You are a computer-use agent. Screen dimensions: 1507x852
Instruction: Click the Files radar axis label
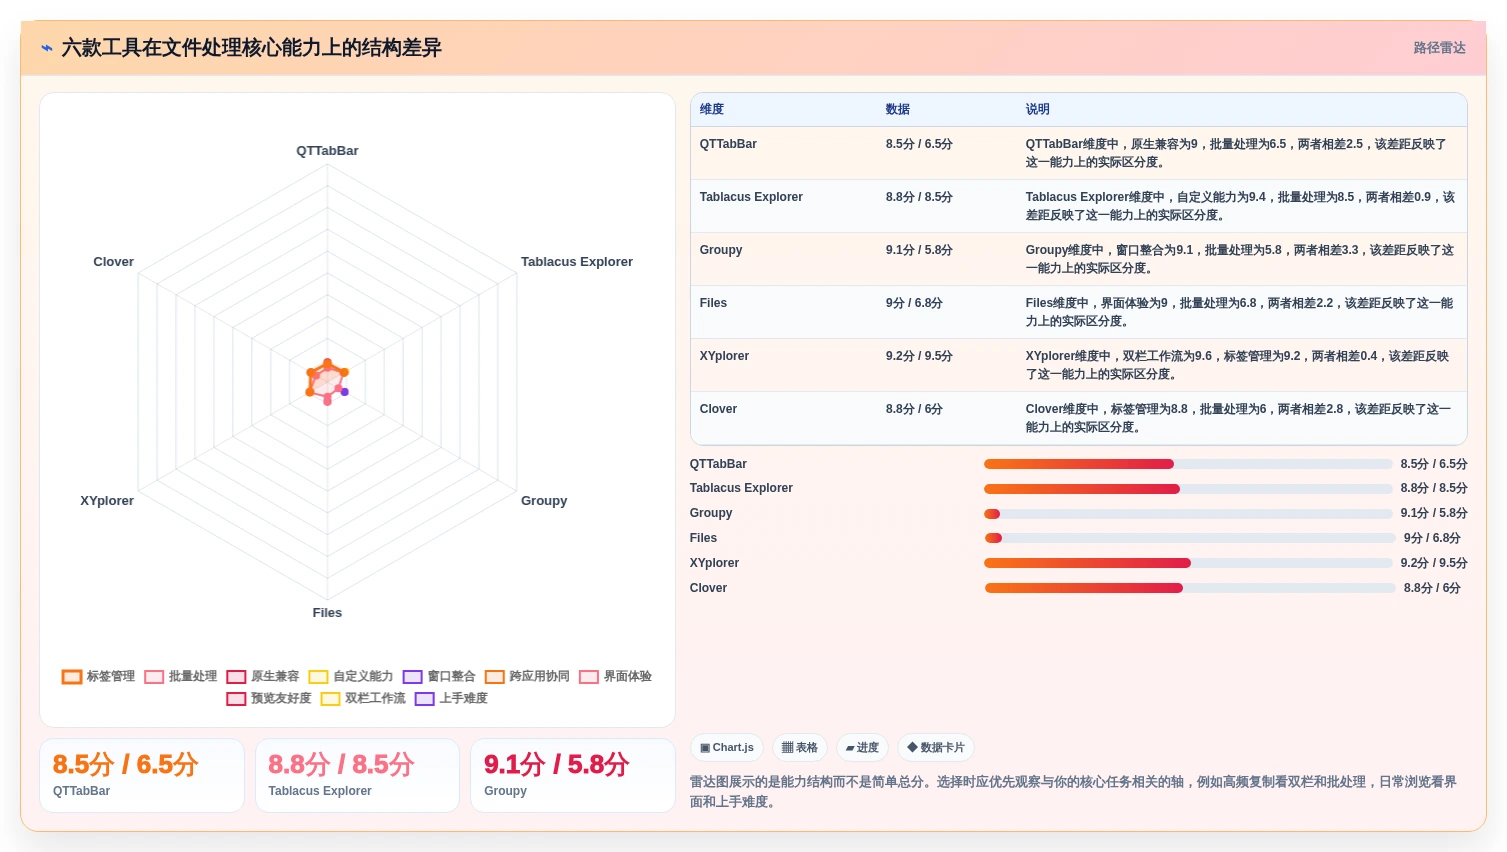327,613
